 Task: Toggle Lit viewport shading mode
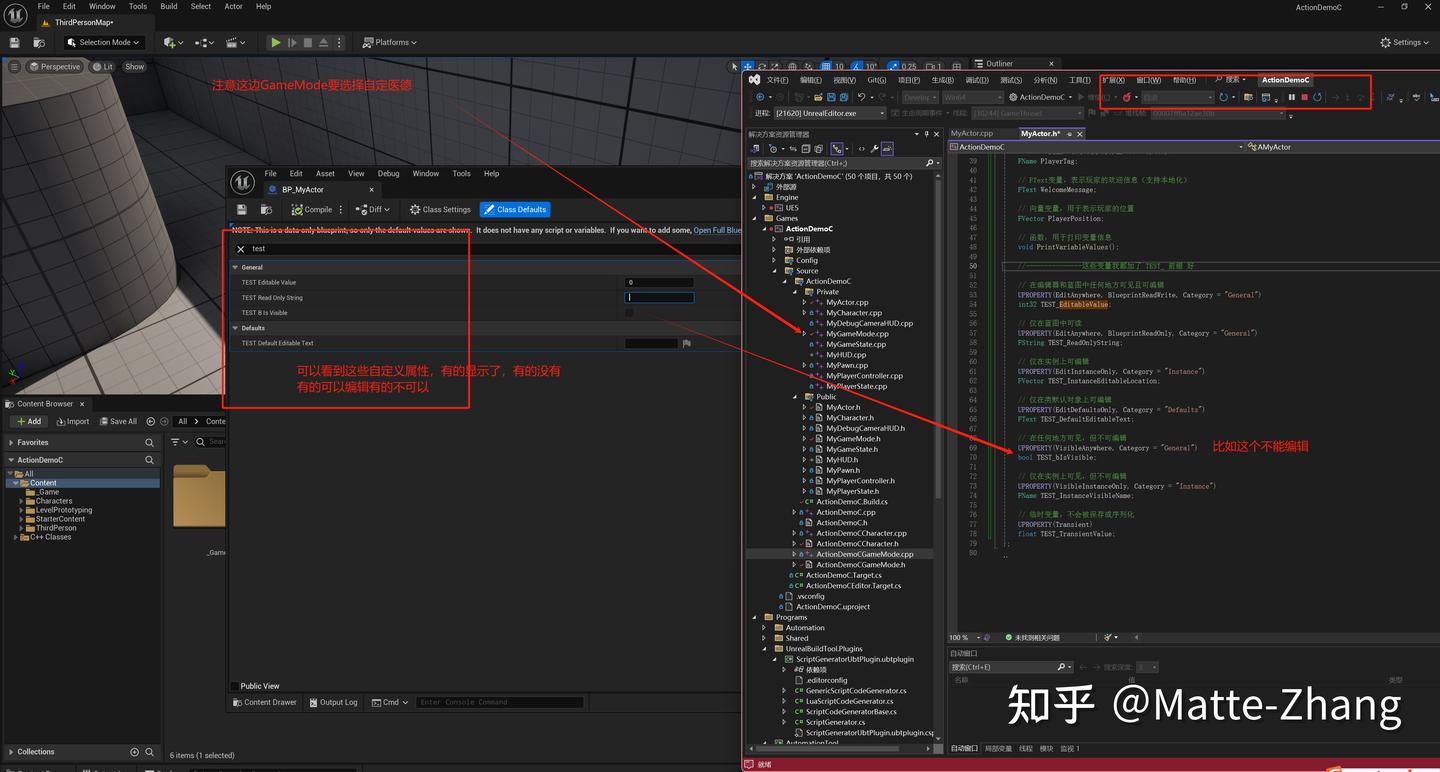pyautogui.click(x=101, y=66)
